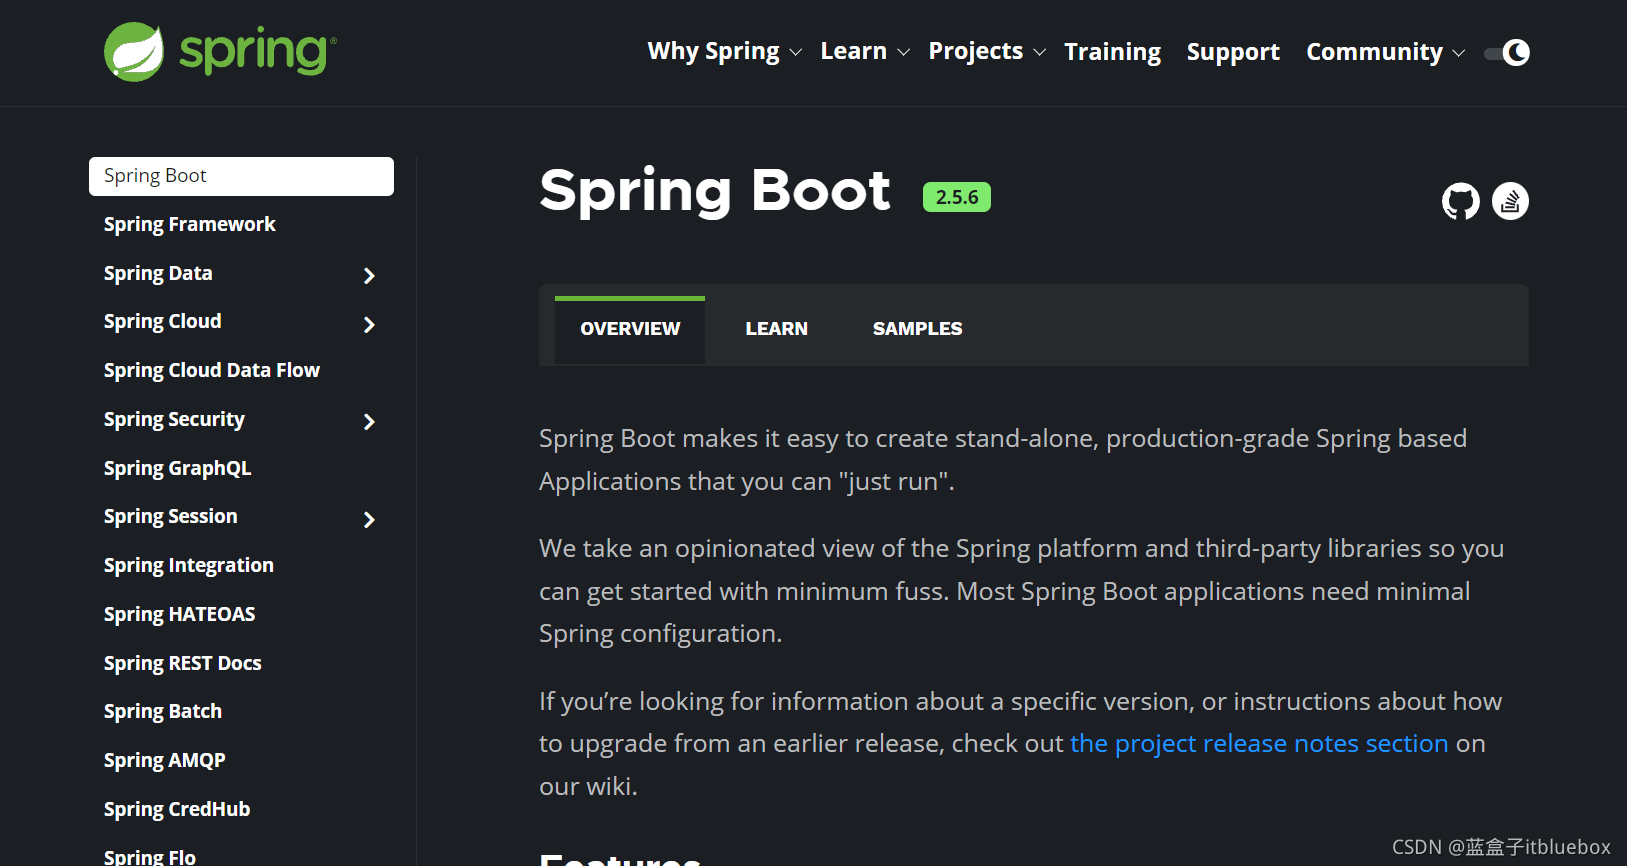Expand Spring Security chevron in sidebar
Image resolution: width=1627 pixels, height=866 pixels.
coord(369,422)
